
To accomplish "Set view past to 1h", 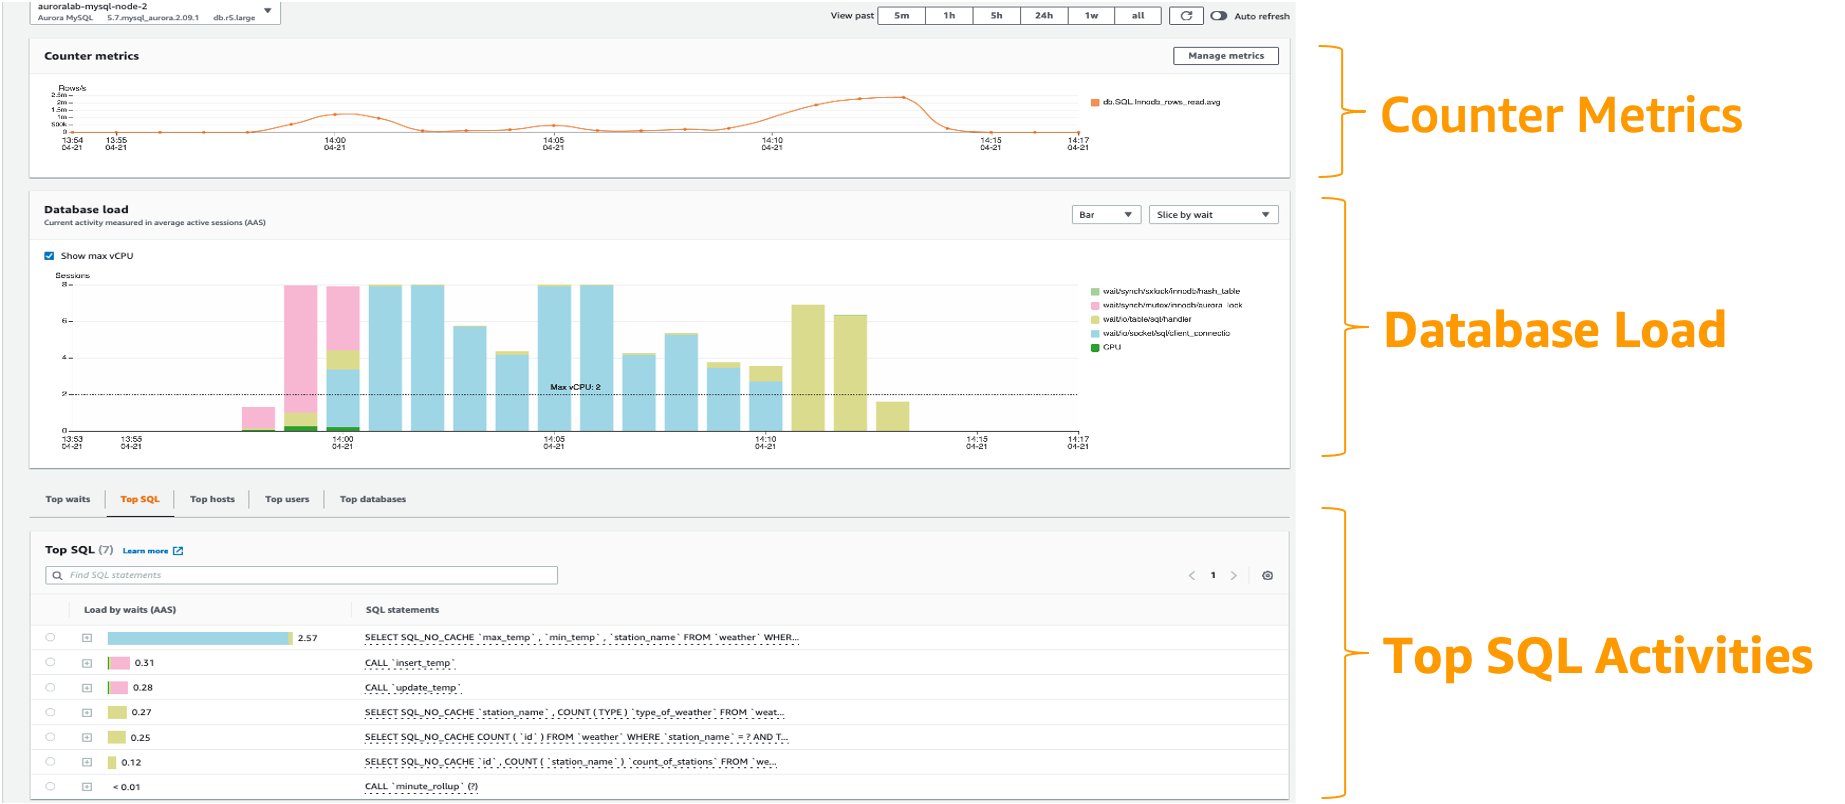I will 949,16.
